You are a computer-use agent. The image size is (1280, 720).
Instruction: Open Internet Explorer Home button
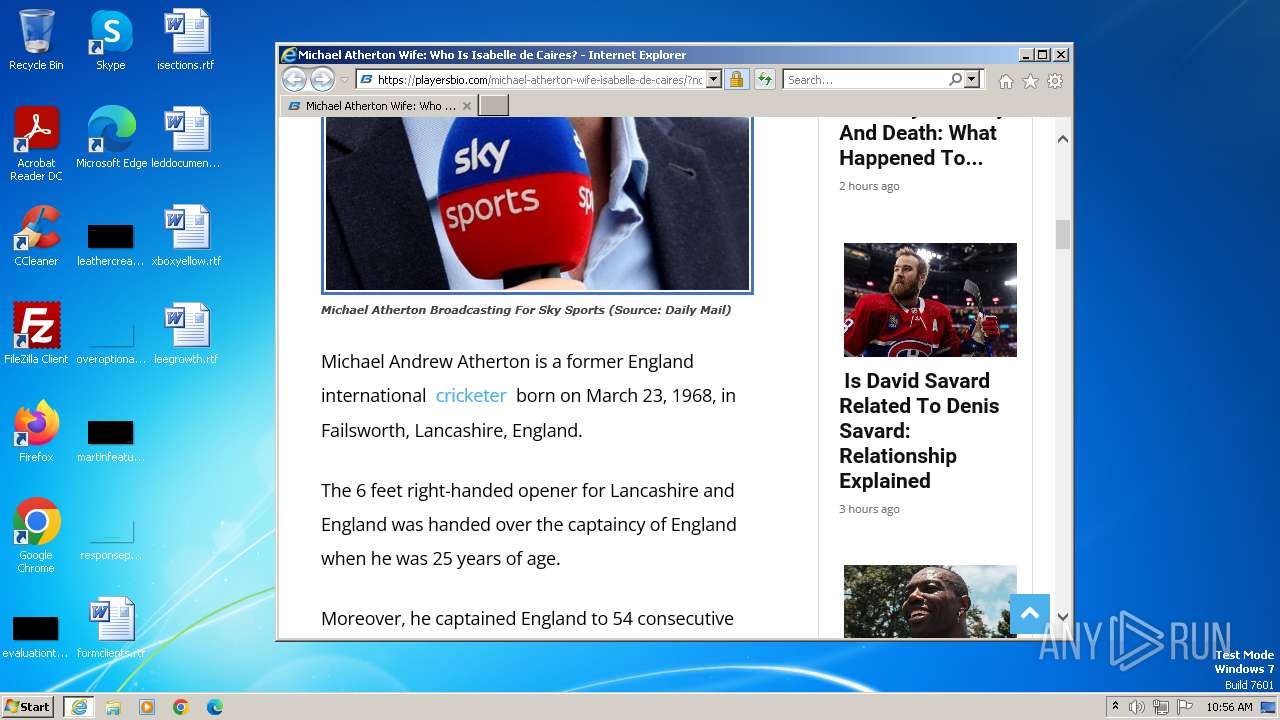(1006, 81)
